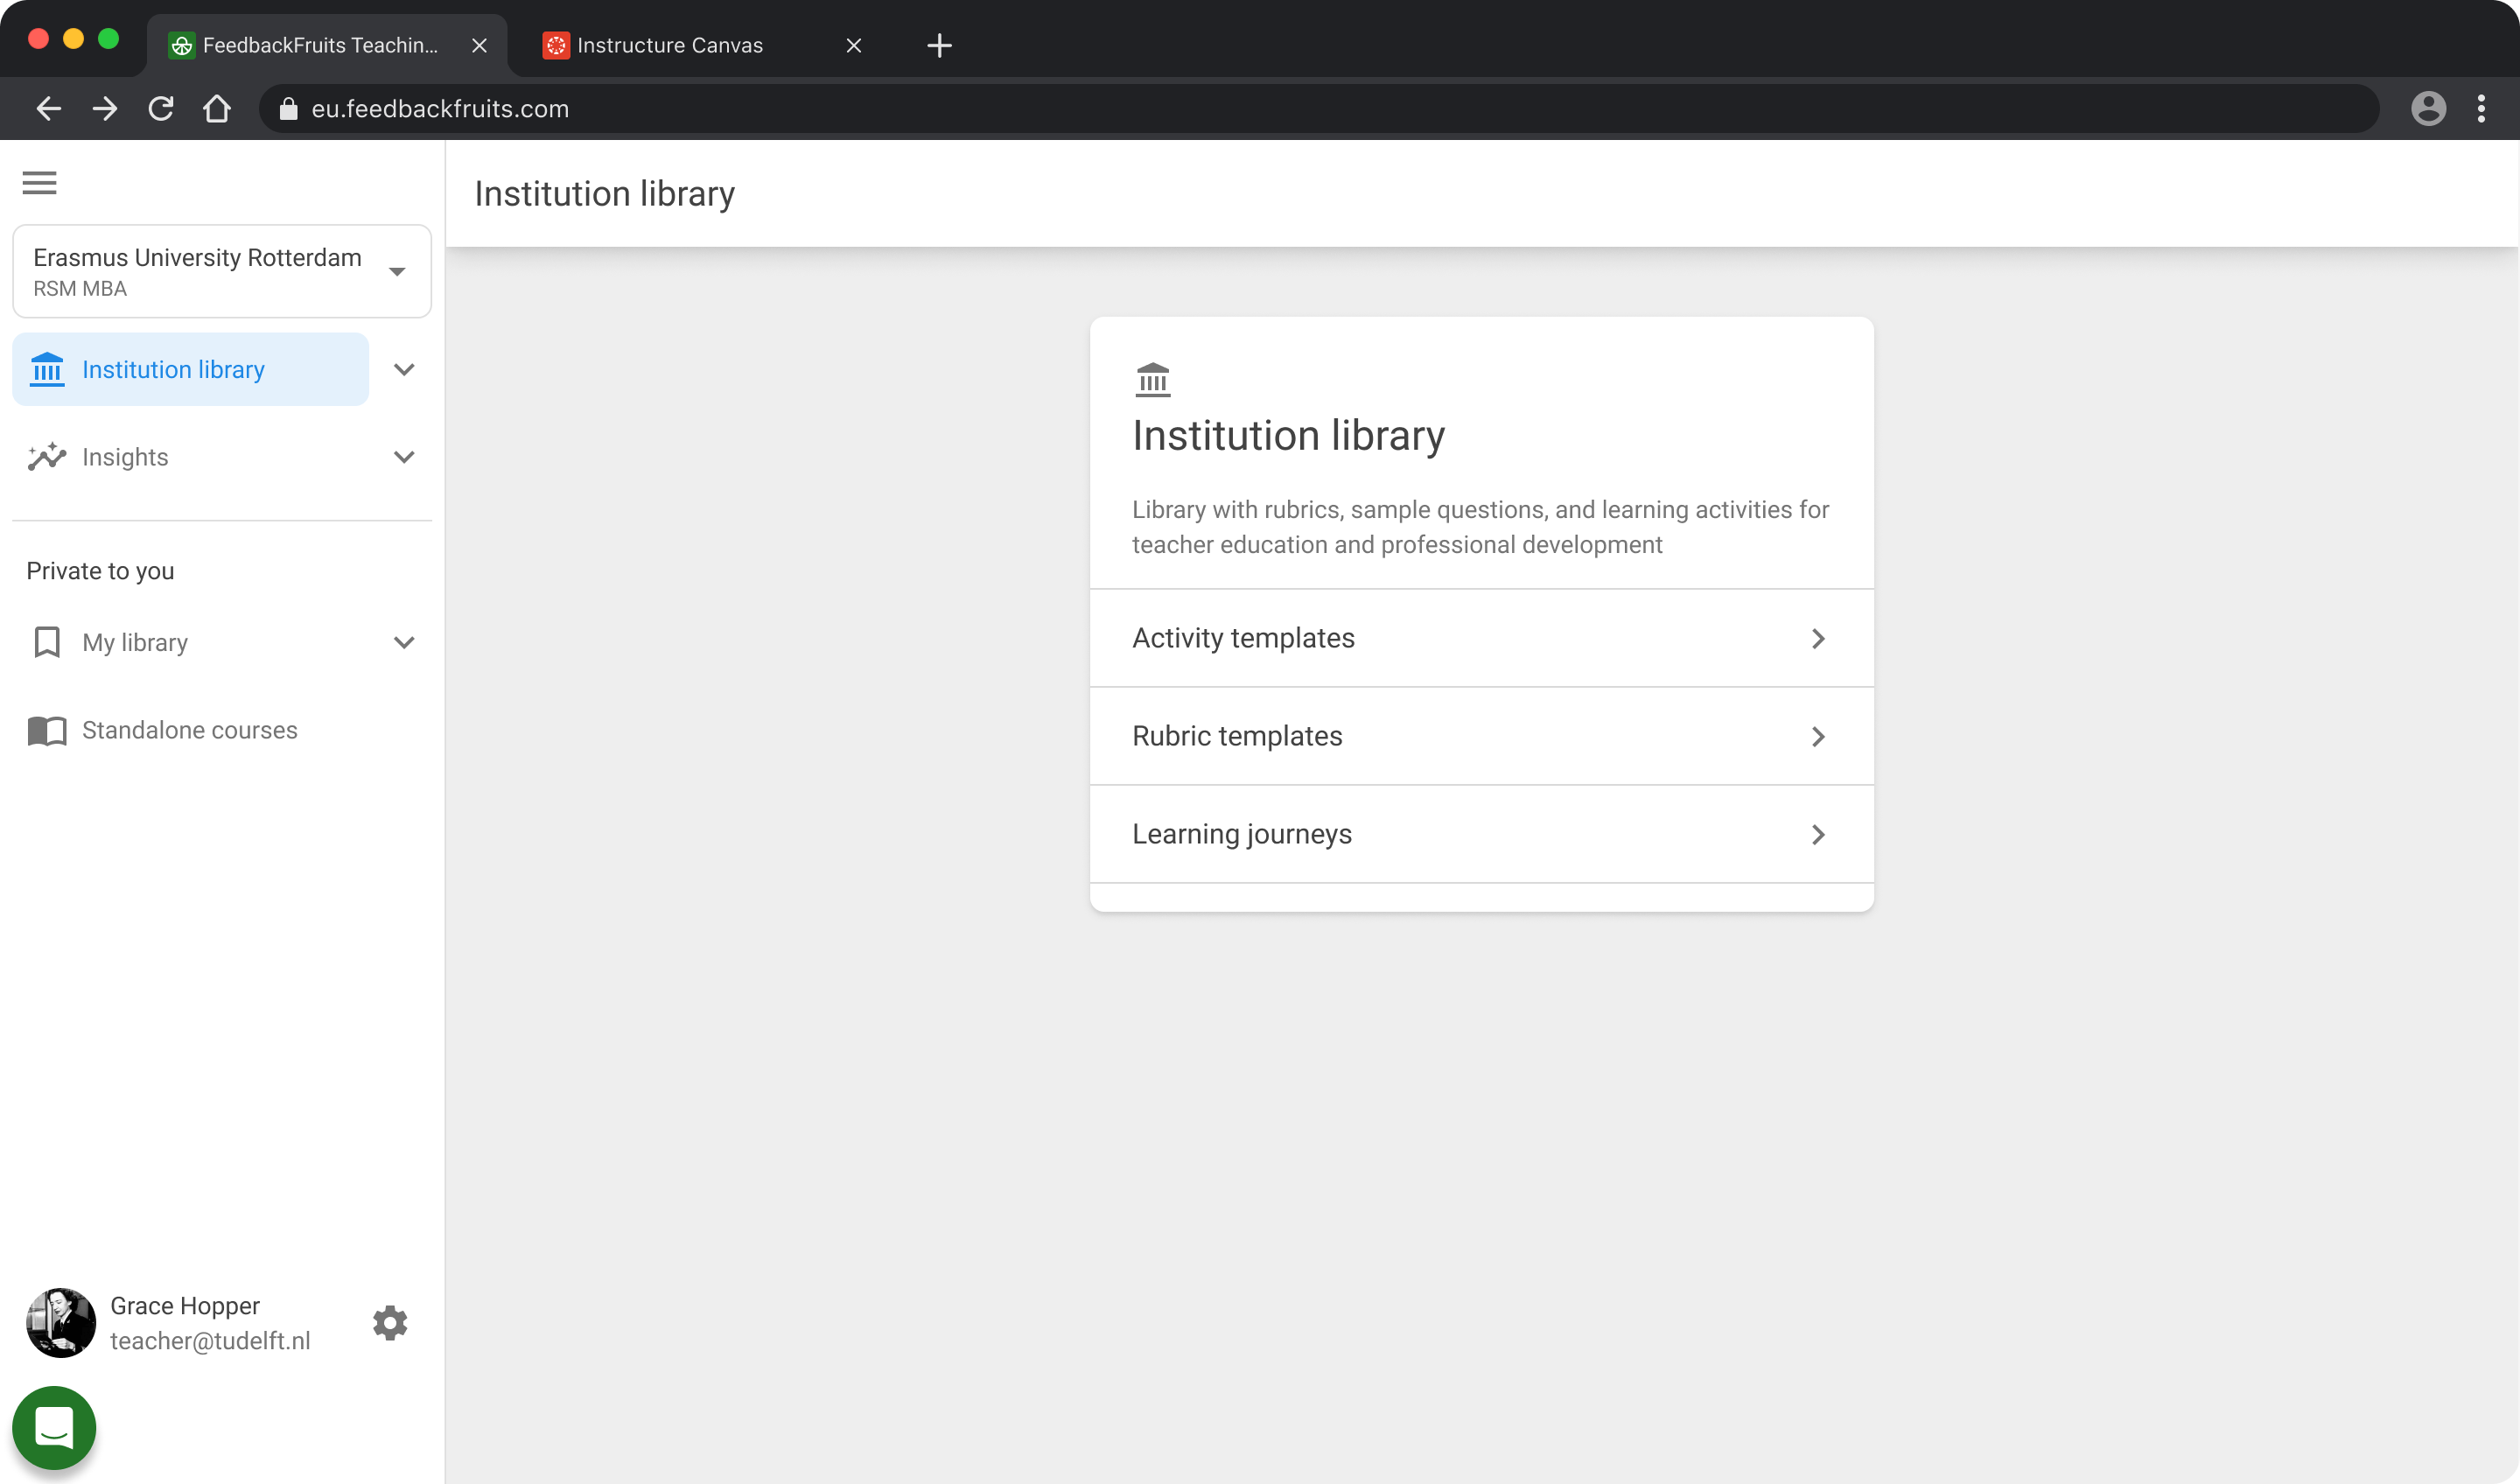The height and width of the screenshot is (1484, 2520).
Task: Expand the Institution library sidebar chevron
Action: pos(404,369)
